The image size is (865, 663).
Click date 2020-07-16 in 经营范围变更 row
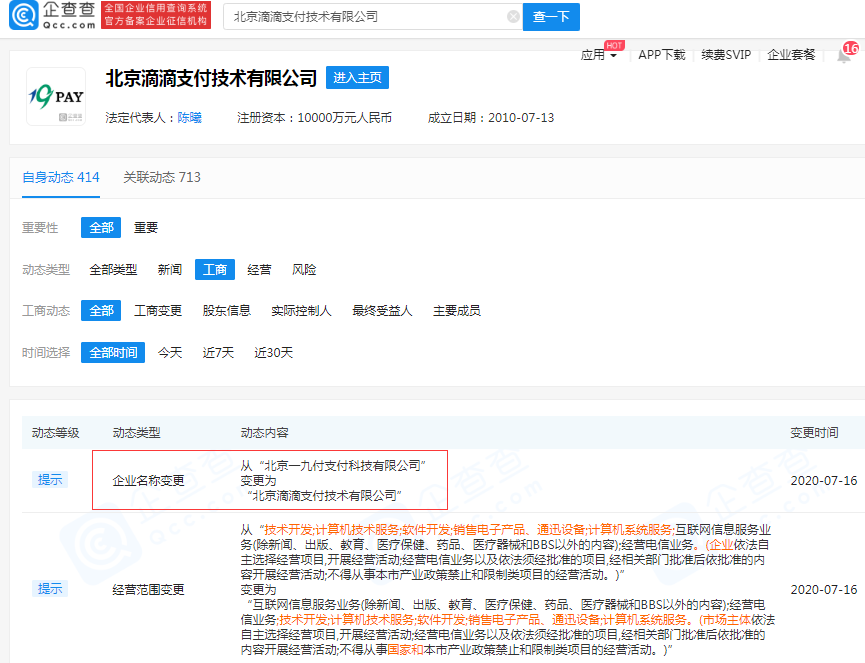pos(824,590)
